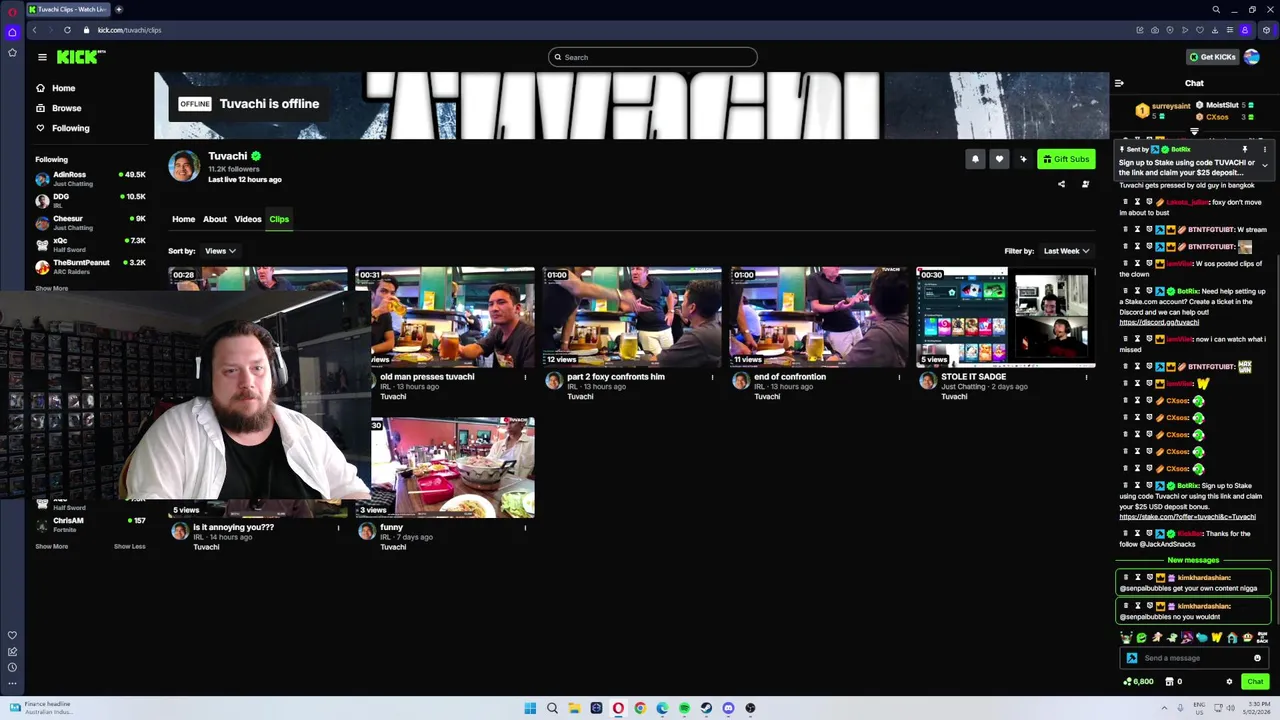
Task: Click the Send a message input
Action: 1194,658
